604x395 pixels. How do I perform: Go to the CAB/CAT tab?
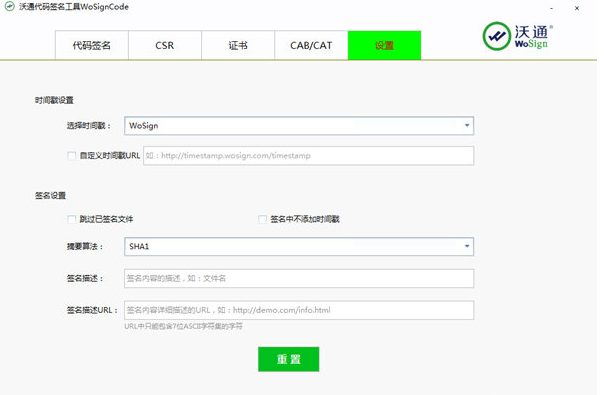pyautogui.click(x=311, y=45)
